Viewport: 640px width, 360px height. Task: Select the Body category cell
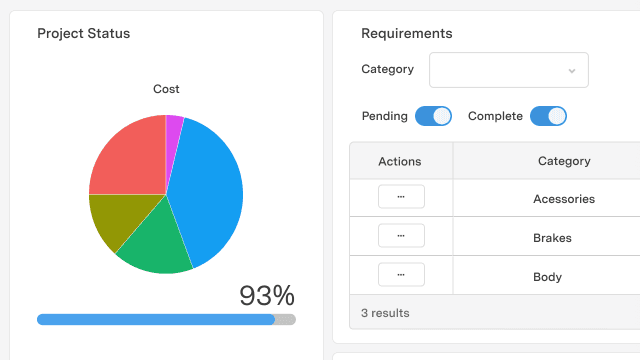coord(547,277)
